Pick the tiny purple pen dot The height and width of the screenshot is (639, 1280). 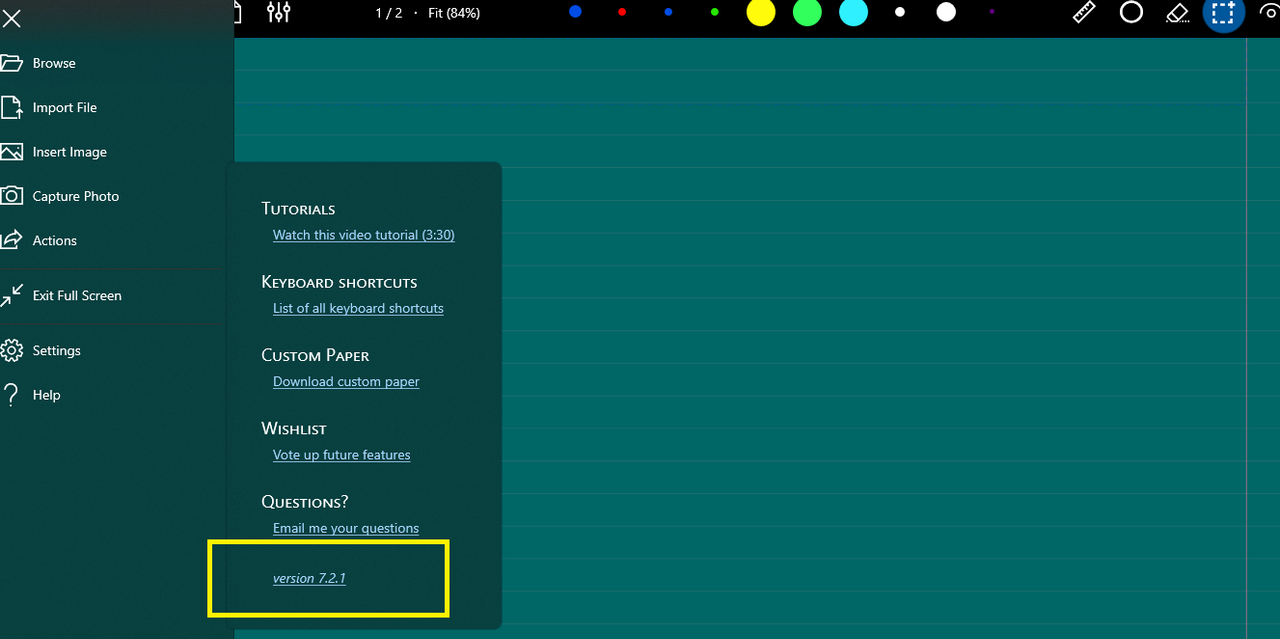(x=992, y=12)
